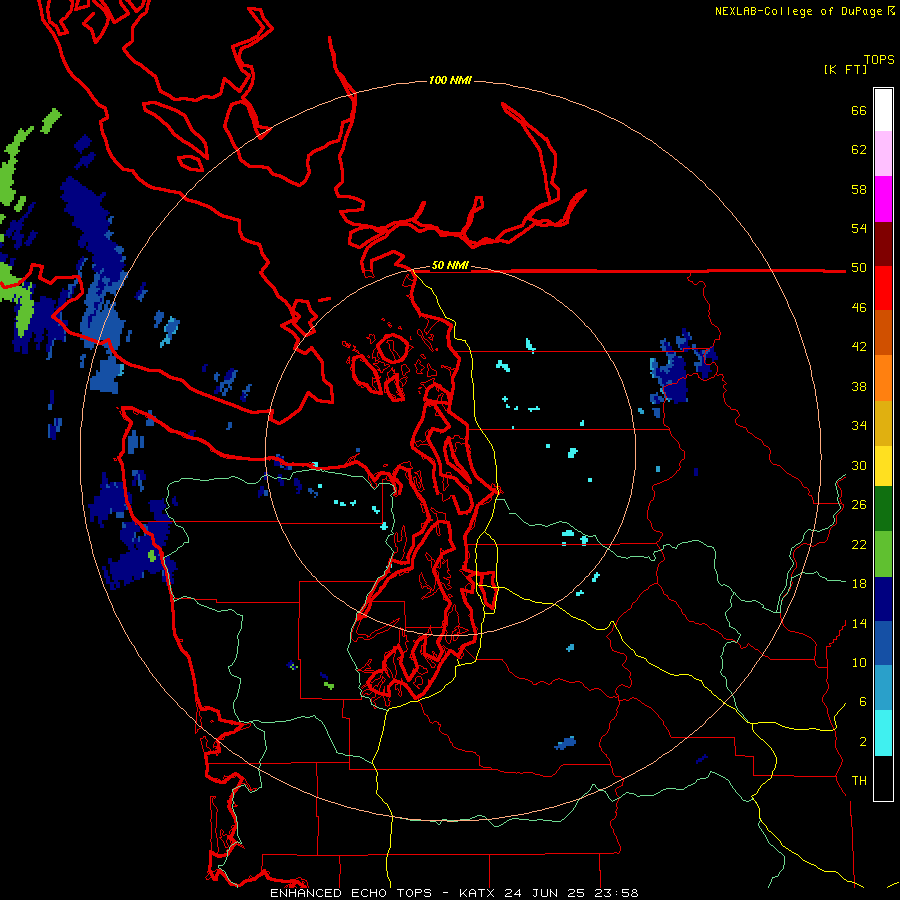The height and width of the screenshot is (900, 900).
Task: Click the 2 legend value
Action: [863, 742]
